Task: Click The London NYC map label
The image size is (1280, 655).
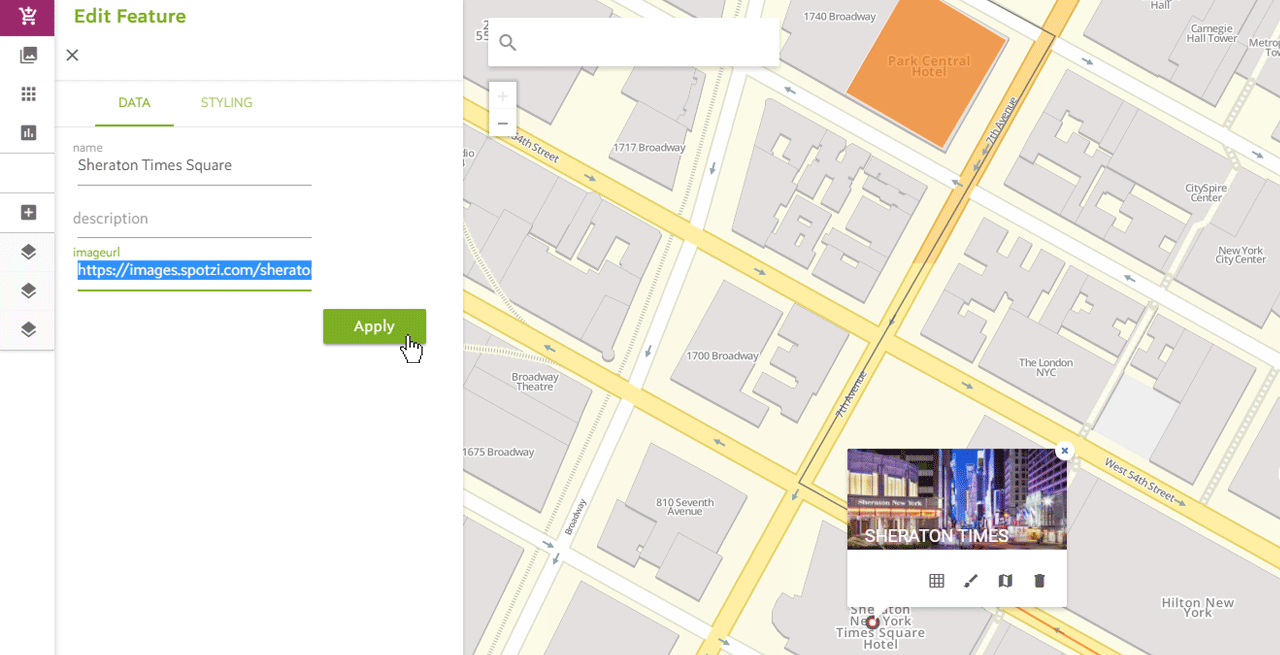Action: pos(1046,367)
